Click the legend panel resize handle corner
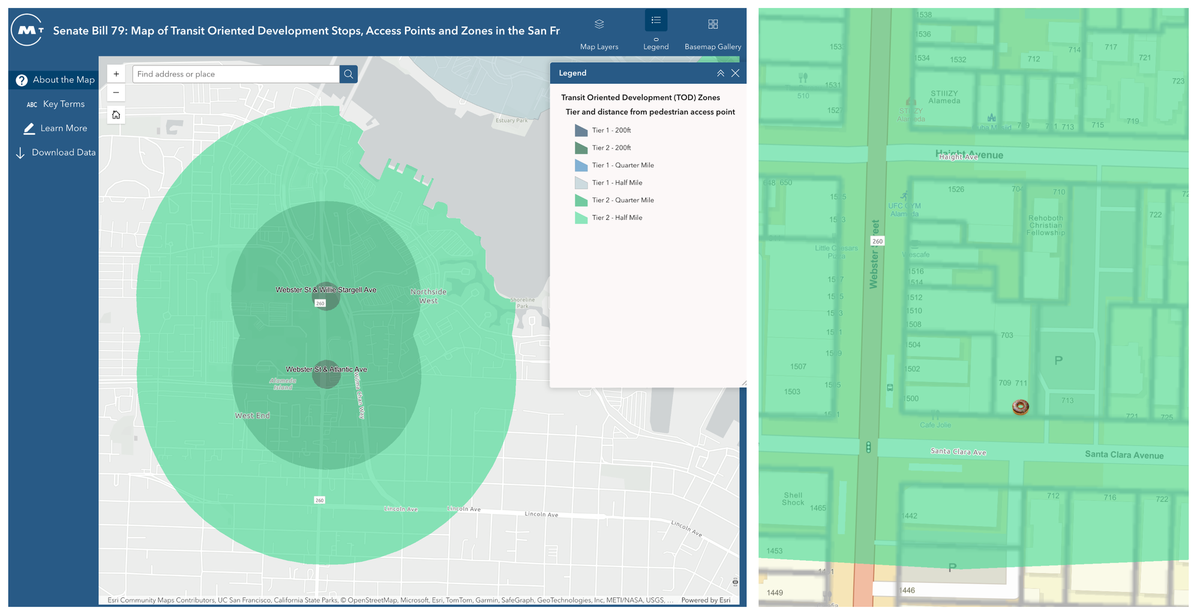 point(742,383)
